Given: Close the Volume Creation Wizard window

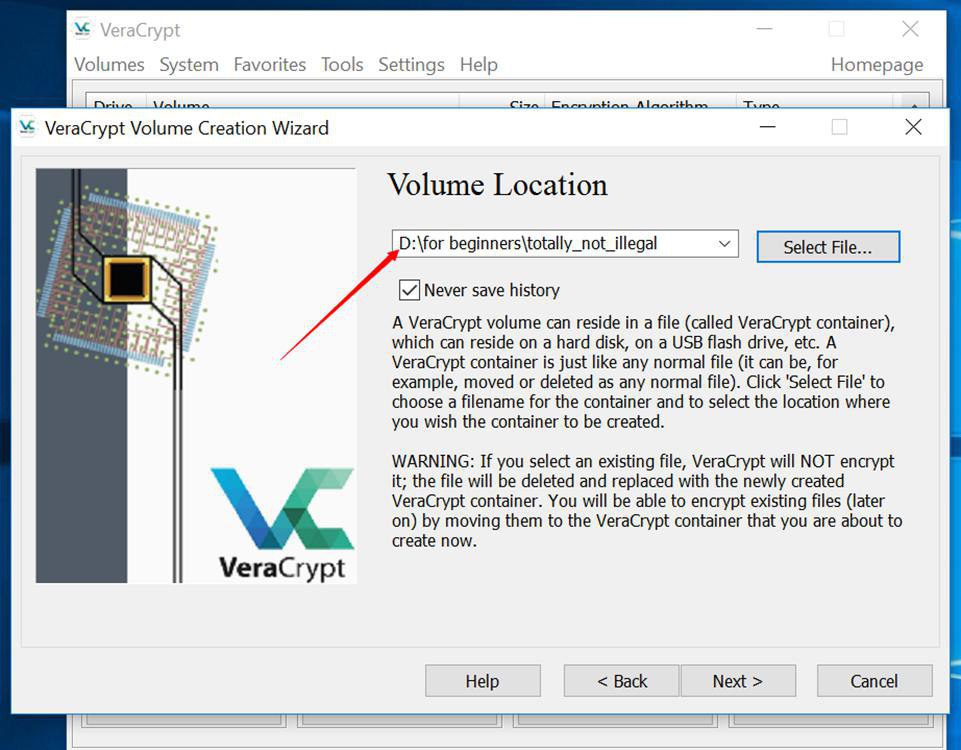Looking at the screenshot, I should coord(912,127).
